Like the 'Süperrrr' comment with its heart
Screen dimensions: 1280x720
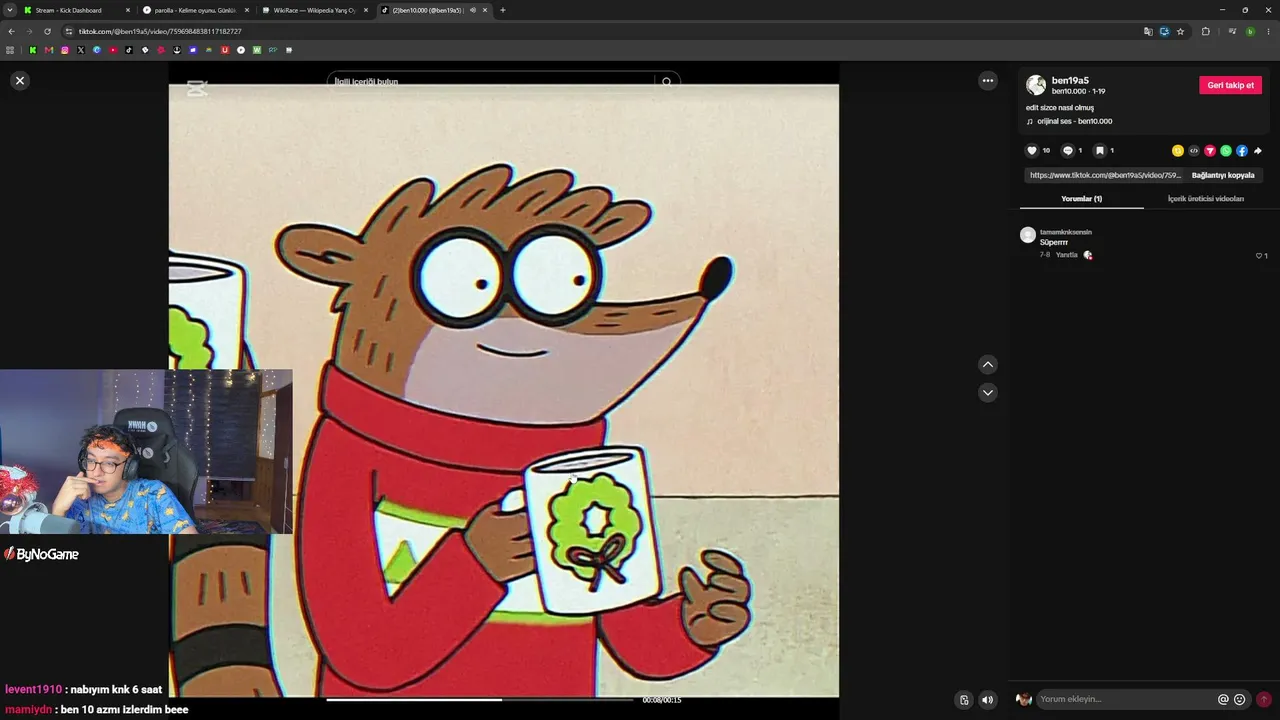[1259, 256]
